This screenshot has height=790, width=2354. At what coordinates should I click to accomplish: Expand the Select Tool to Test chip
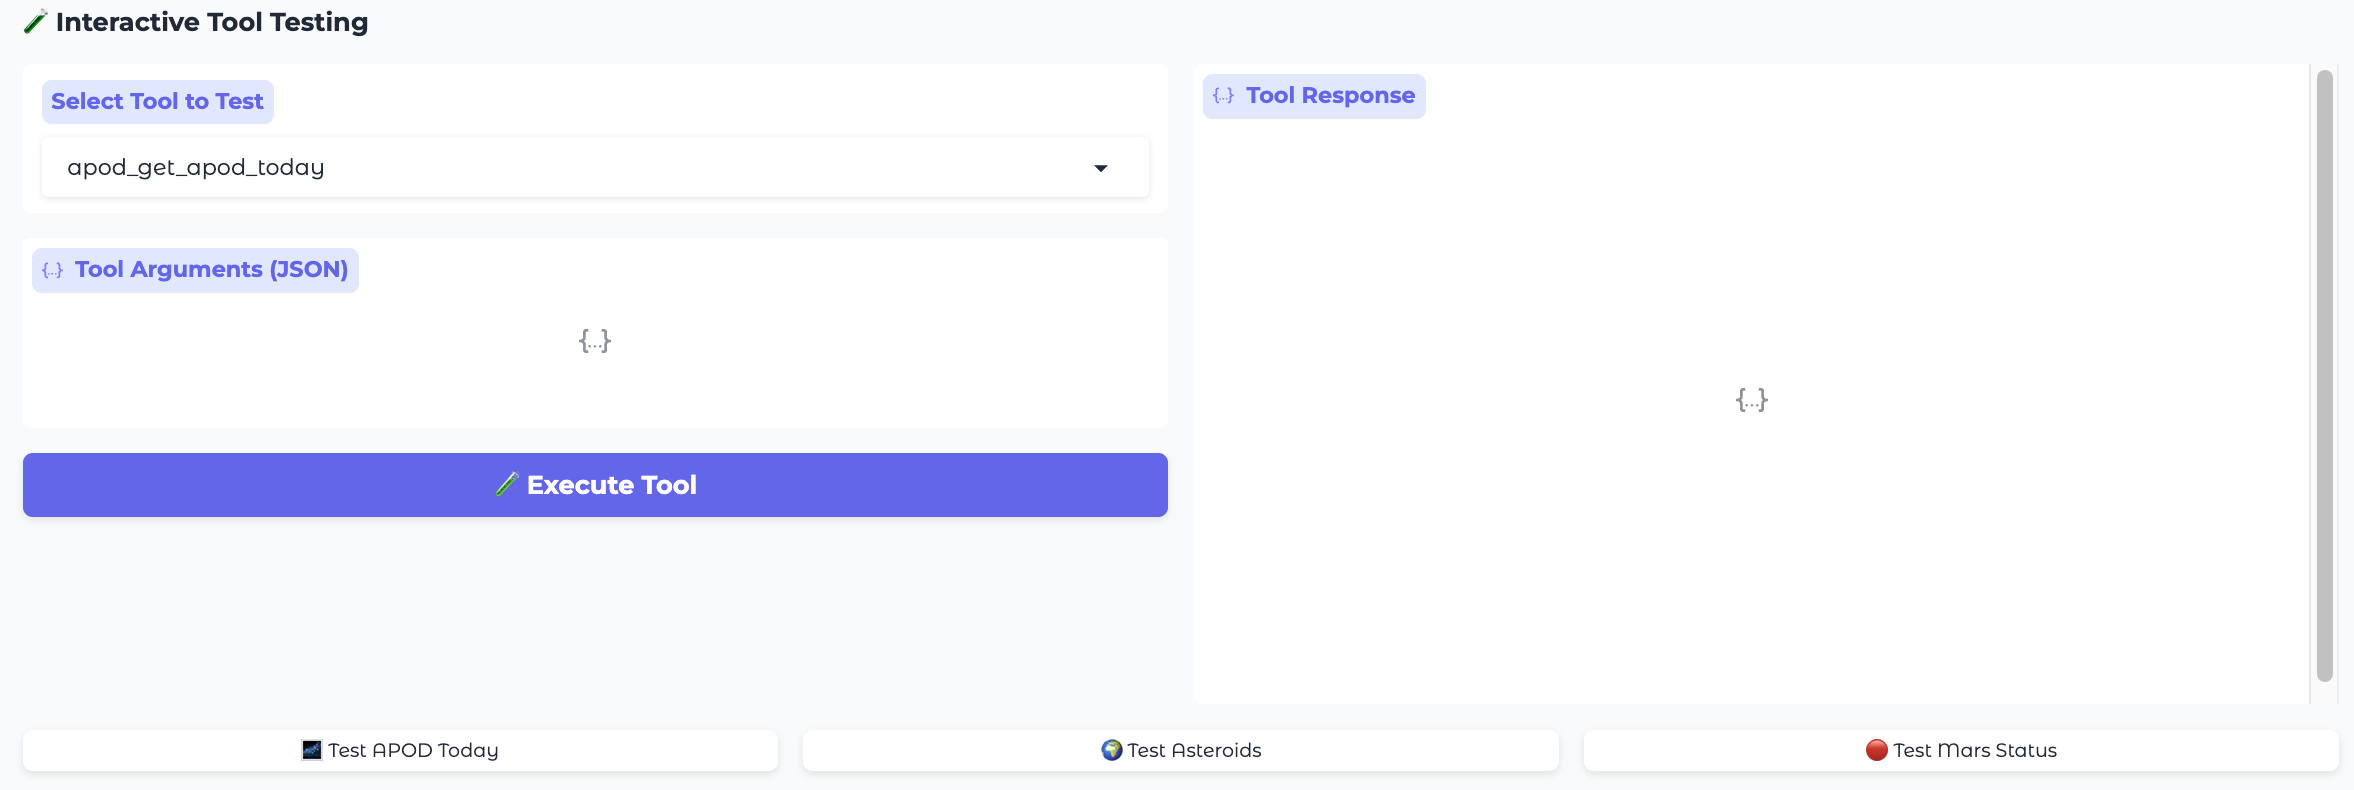tap(157, 100)
